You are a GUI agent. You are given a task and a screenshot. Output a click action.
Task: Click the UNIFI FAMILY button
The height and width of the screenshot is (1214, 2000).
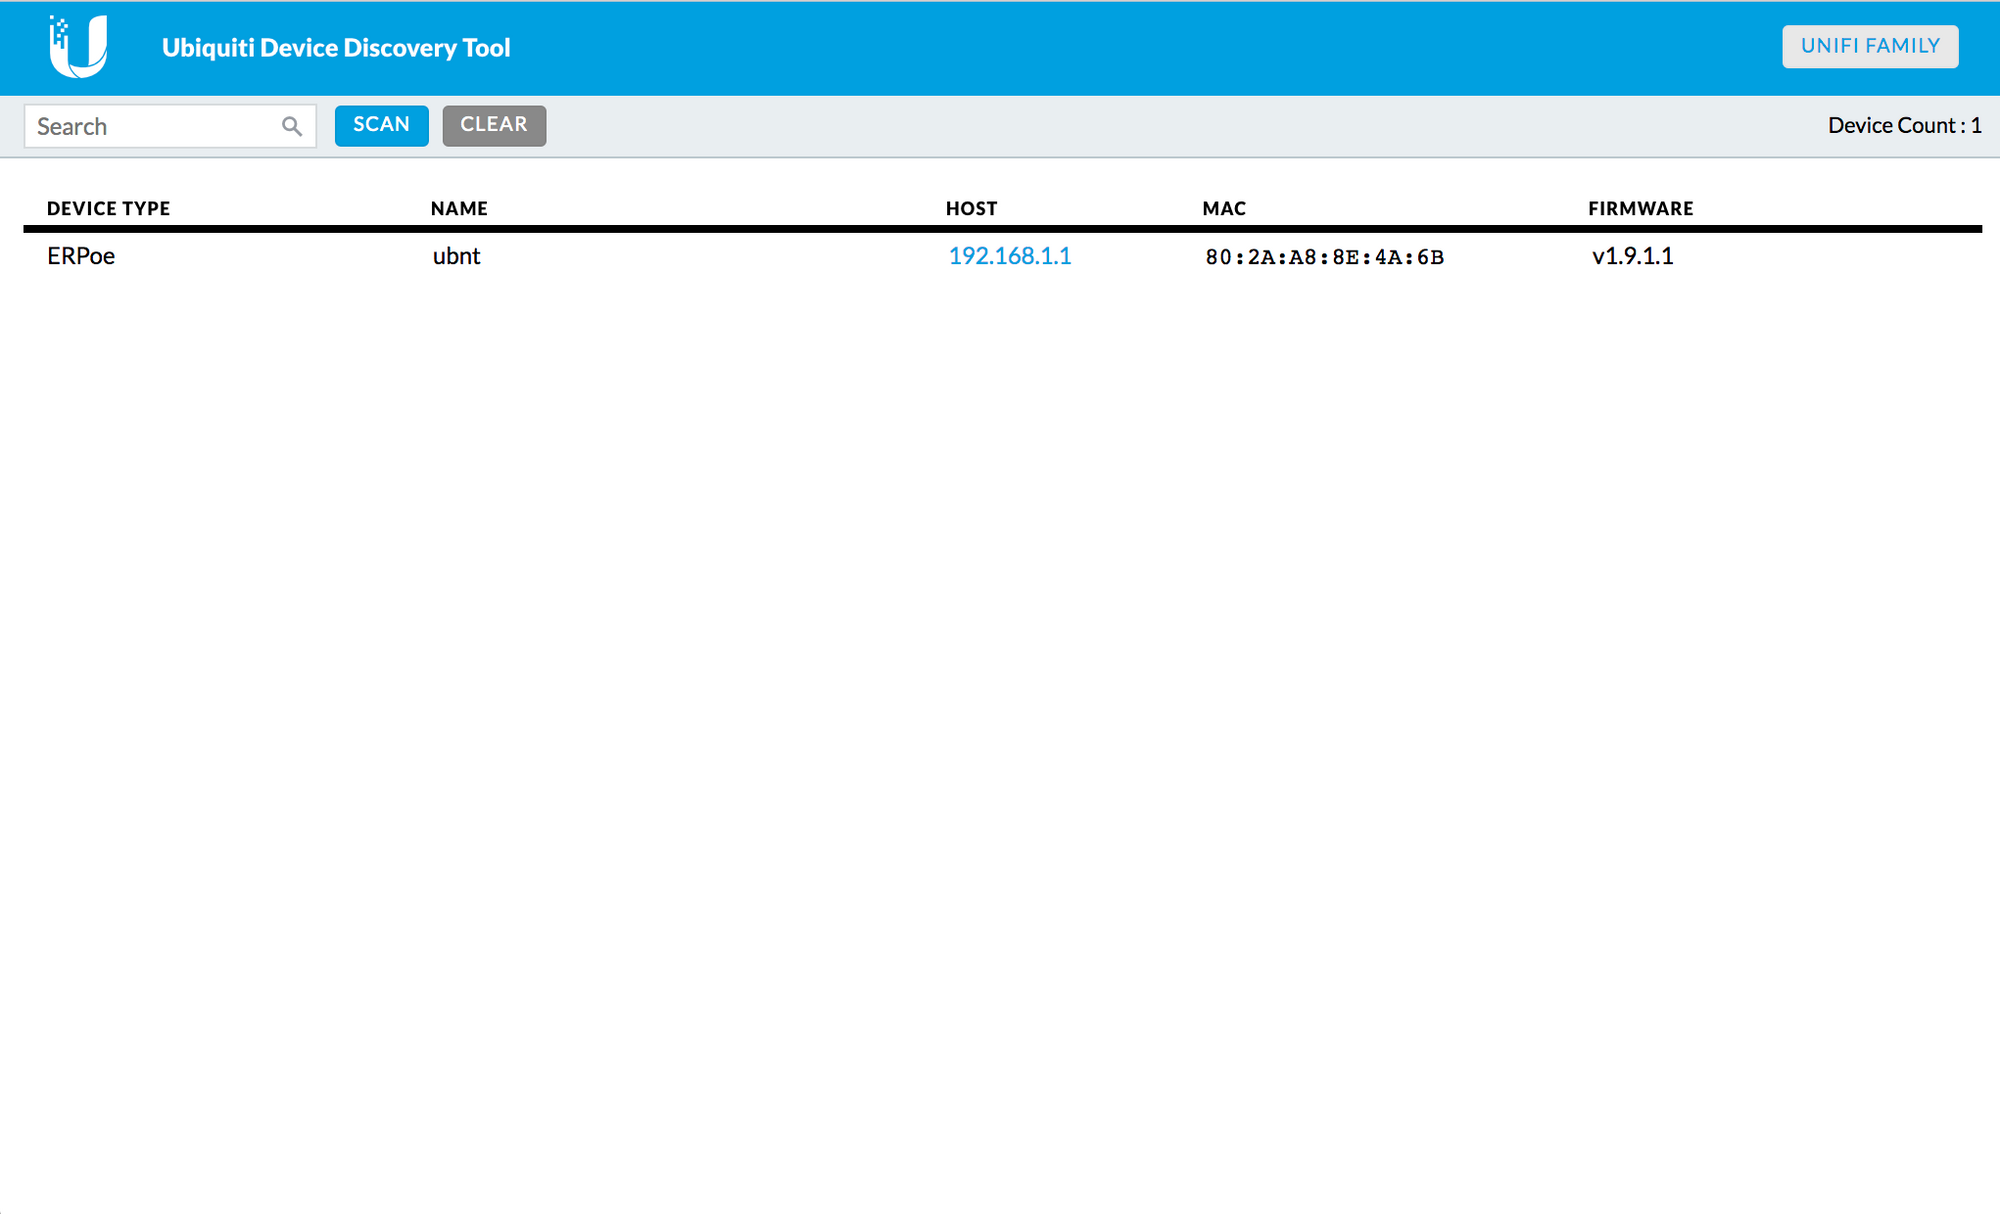coord(1869,46)
